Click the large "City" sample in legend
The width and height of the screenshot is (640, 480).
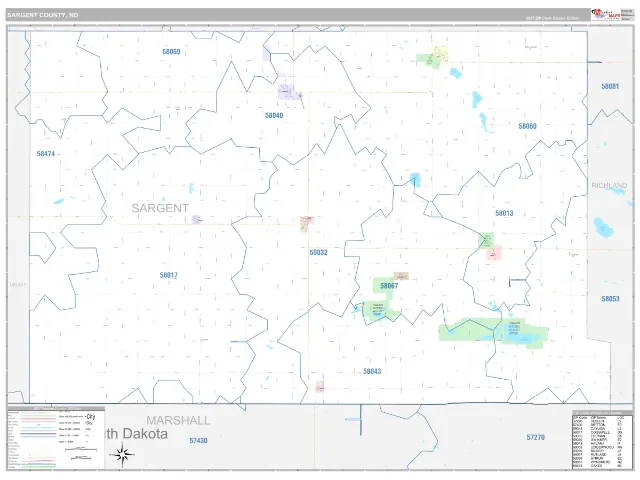(x=90, y=417)
